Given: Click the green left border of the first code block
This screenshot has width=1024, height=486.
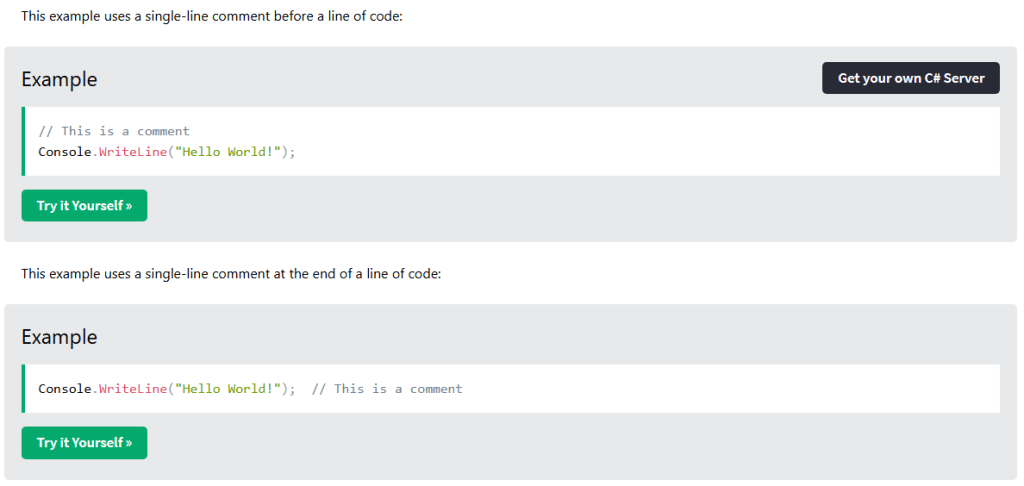Looking at the screenshot, I should [x=23, y=141].
